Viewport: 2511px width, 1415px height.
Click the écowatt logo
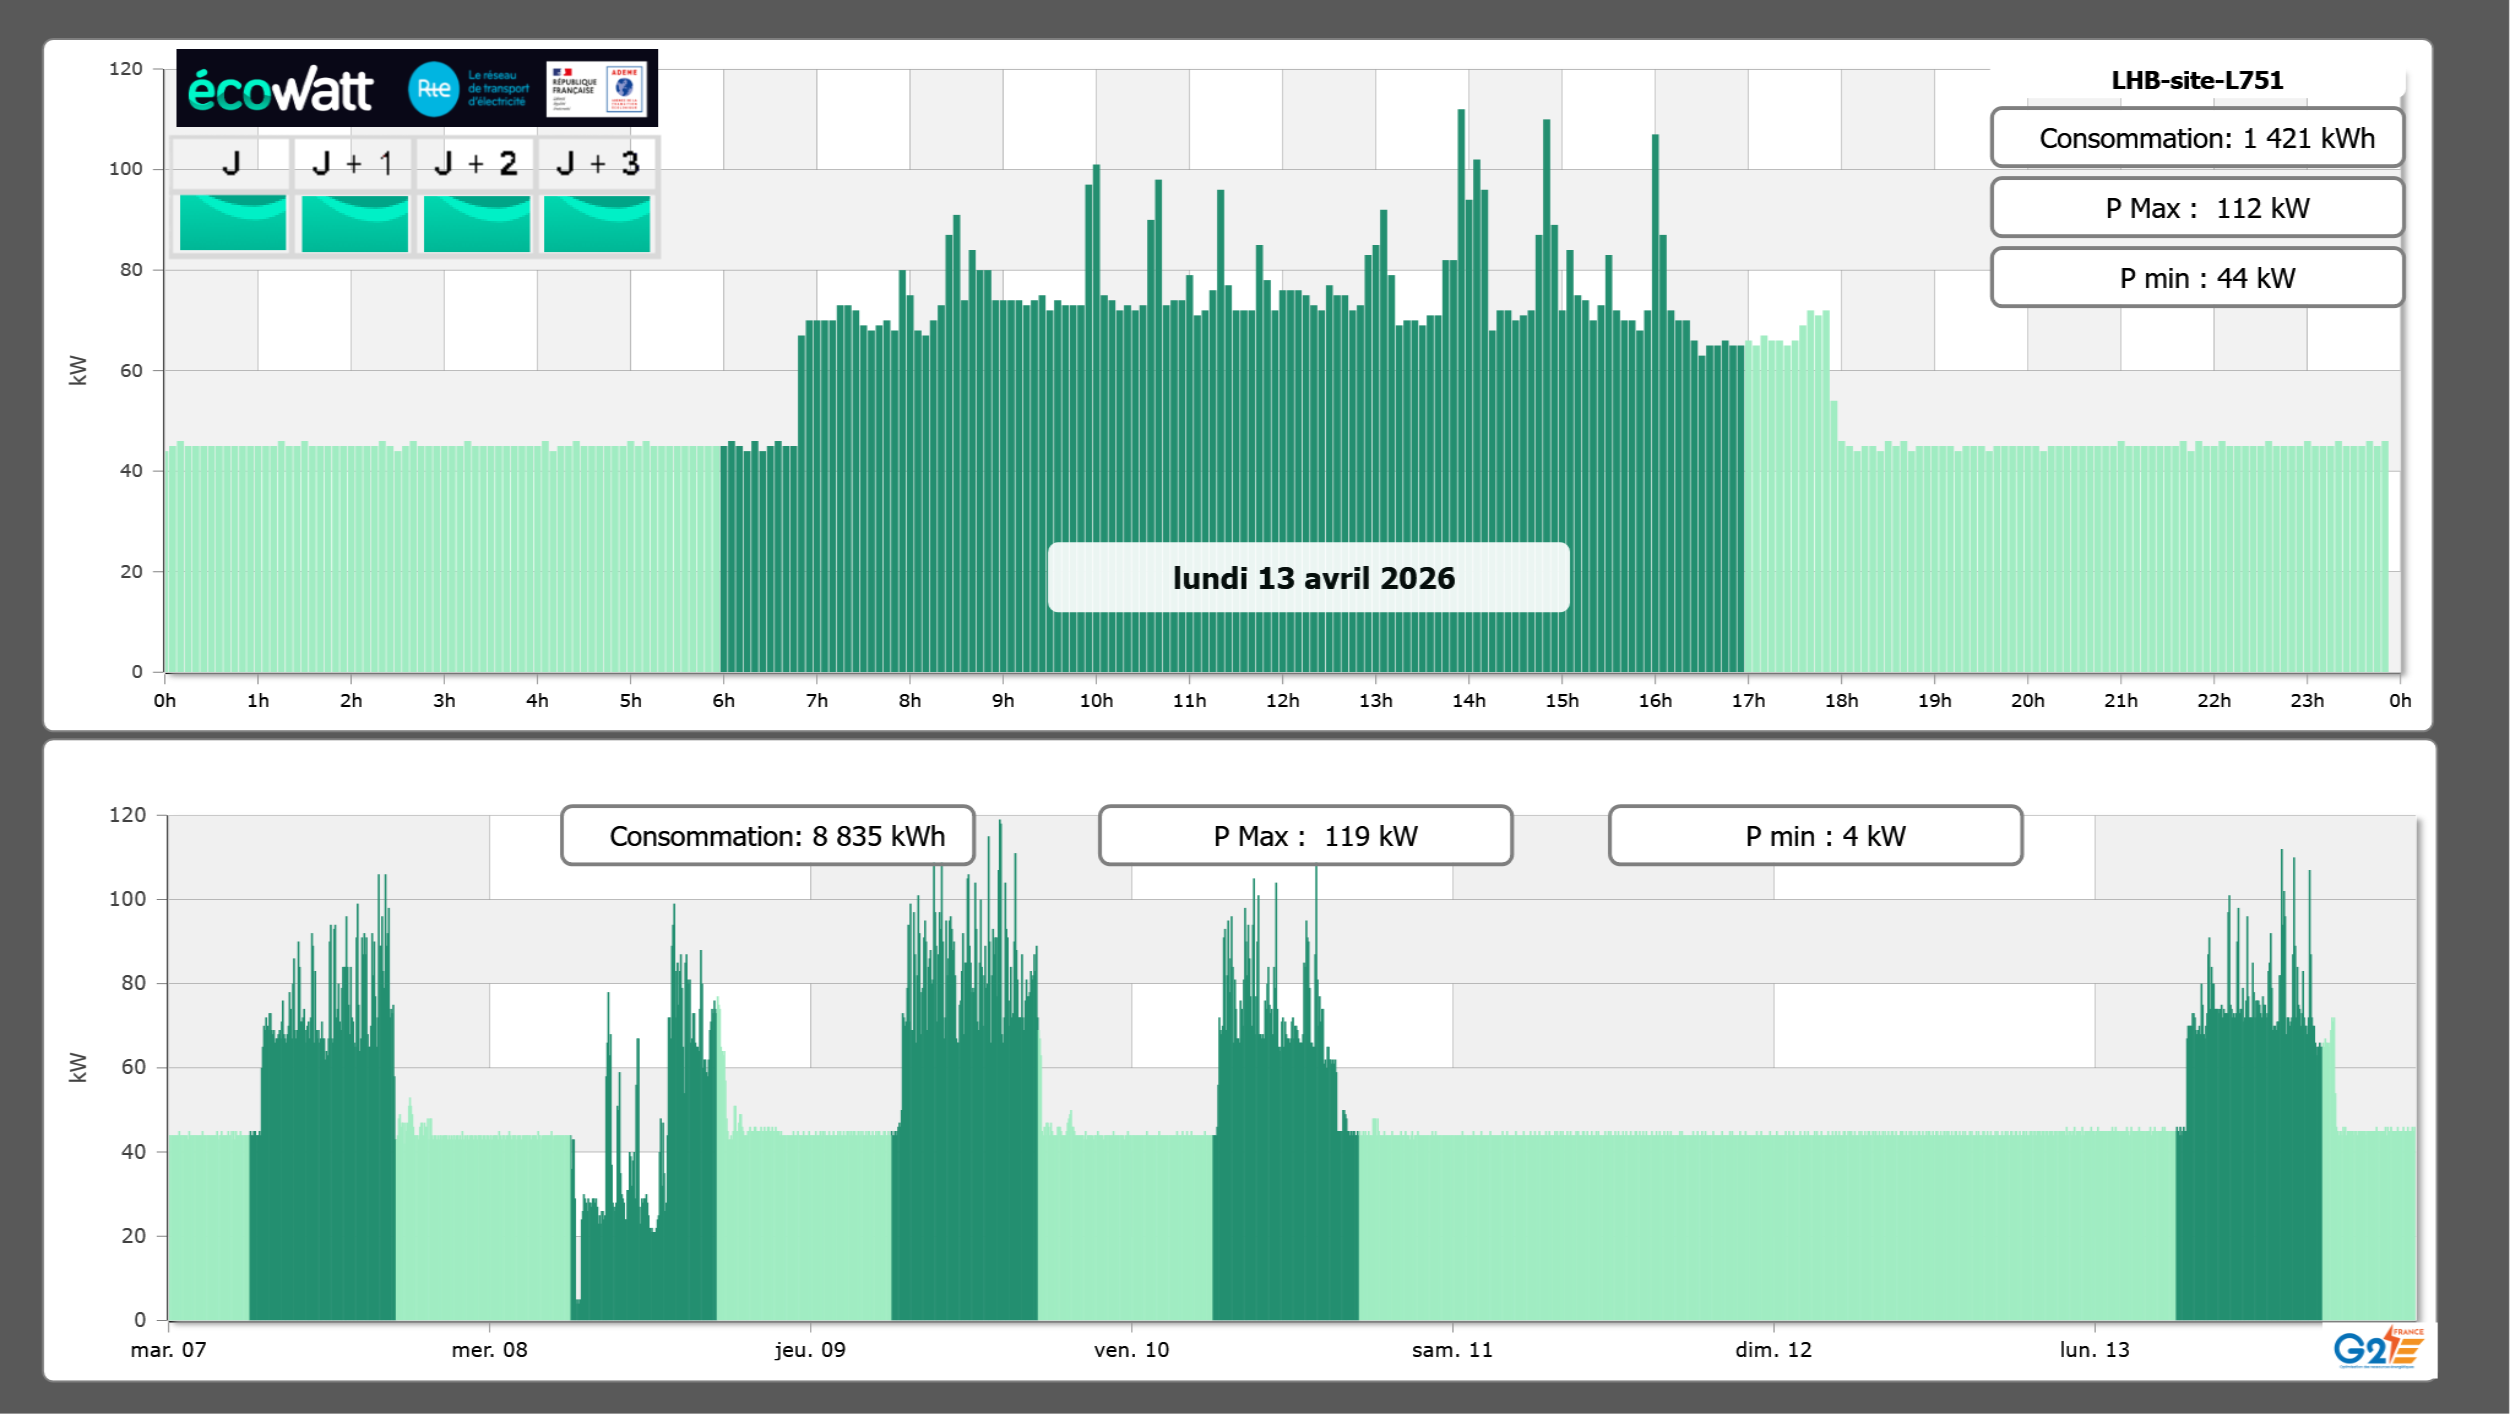pos(280,90)
